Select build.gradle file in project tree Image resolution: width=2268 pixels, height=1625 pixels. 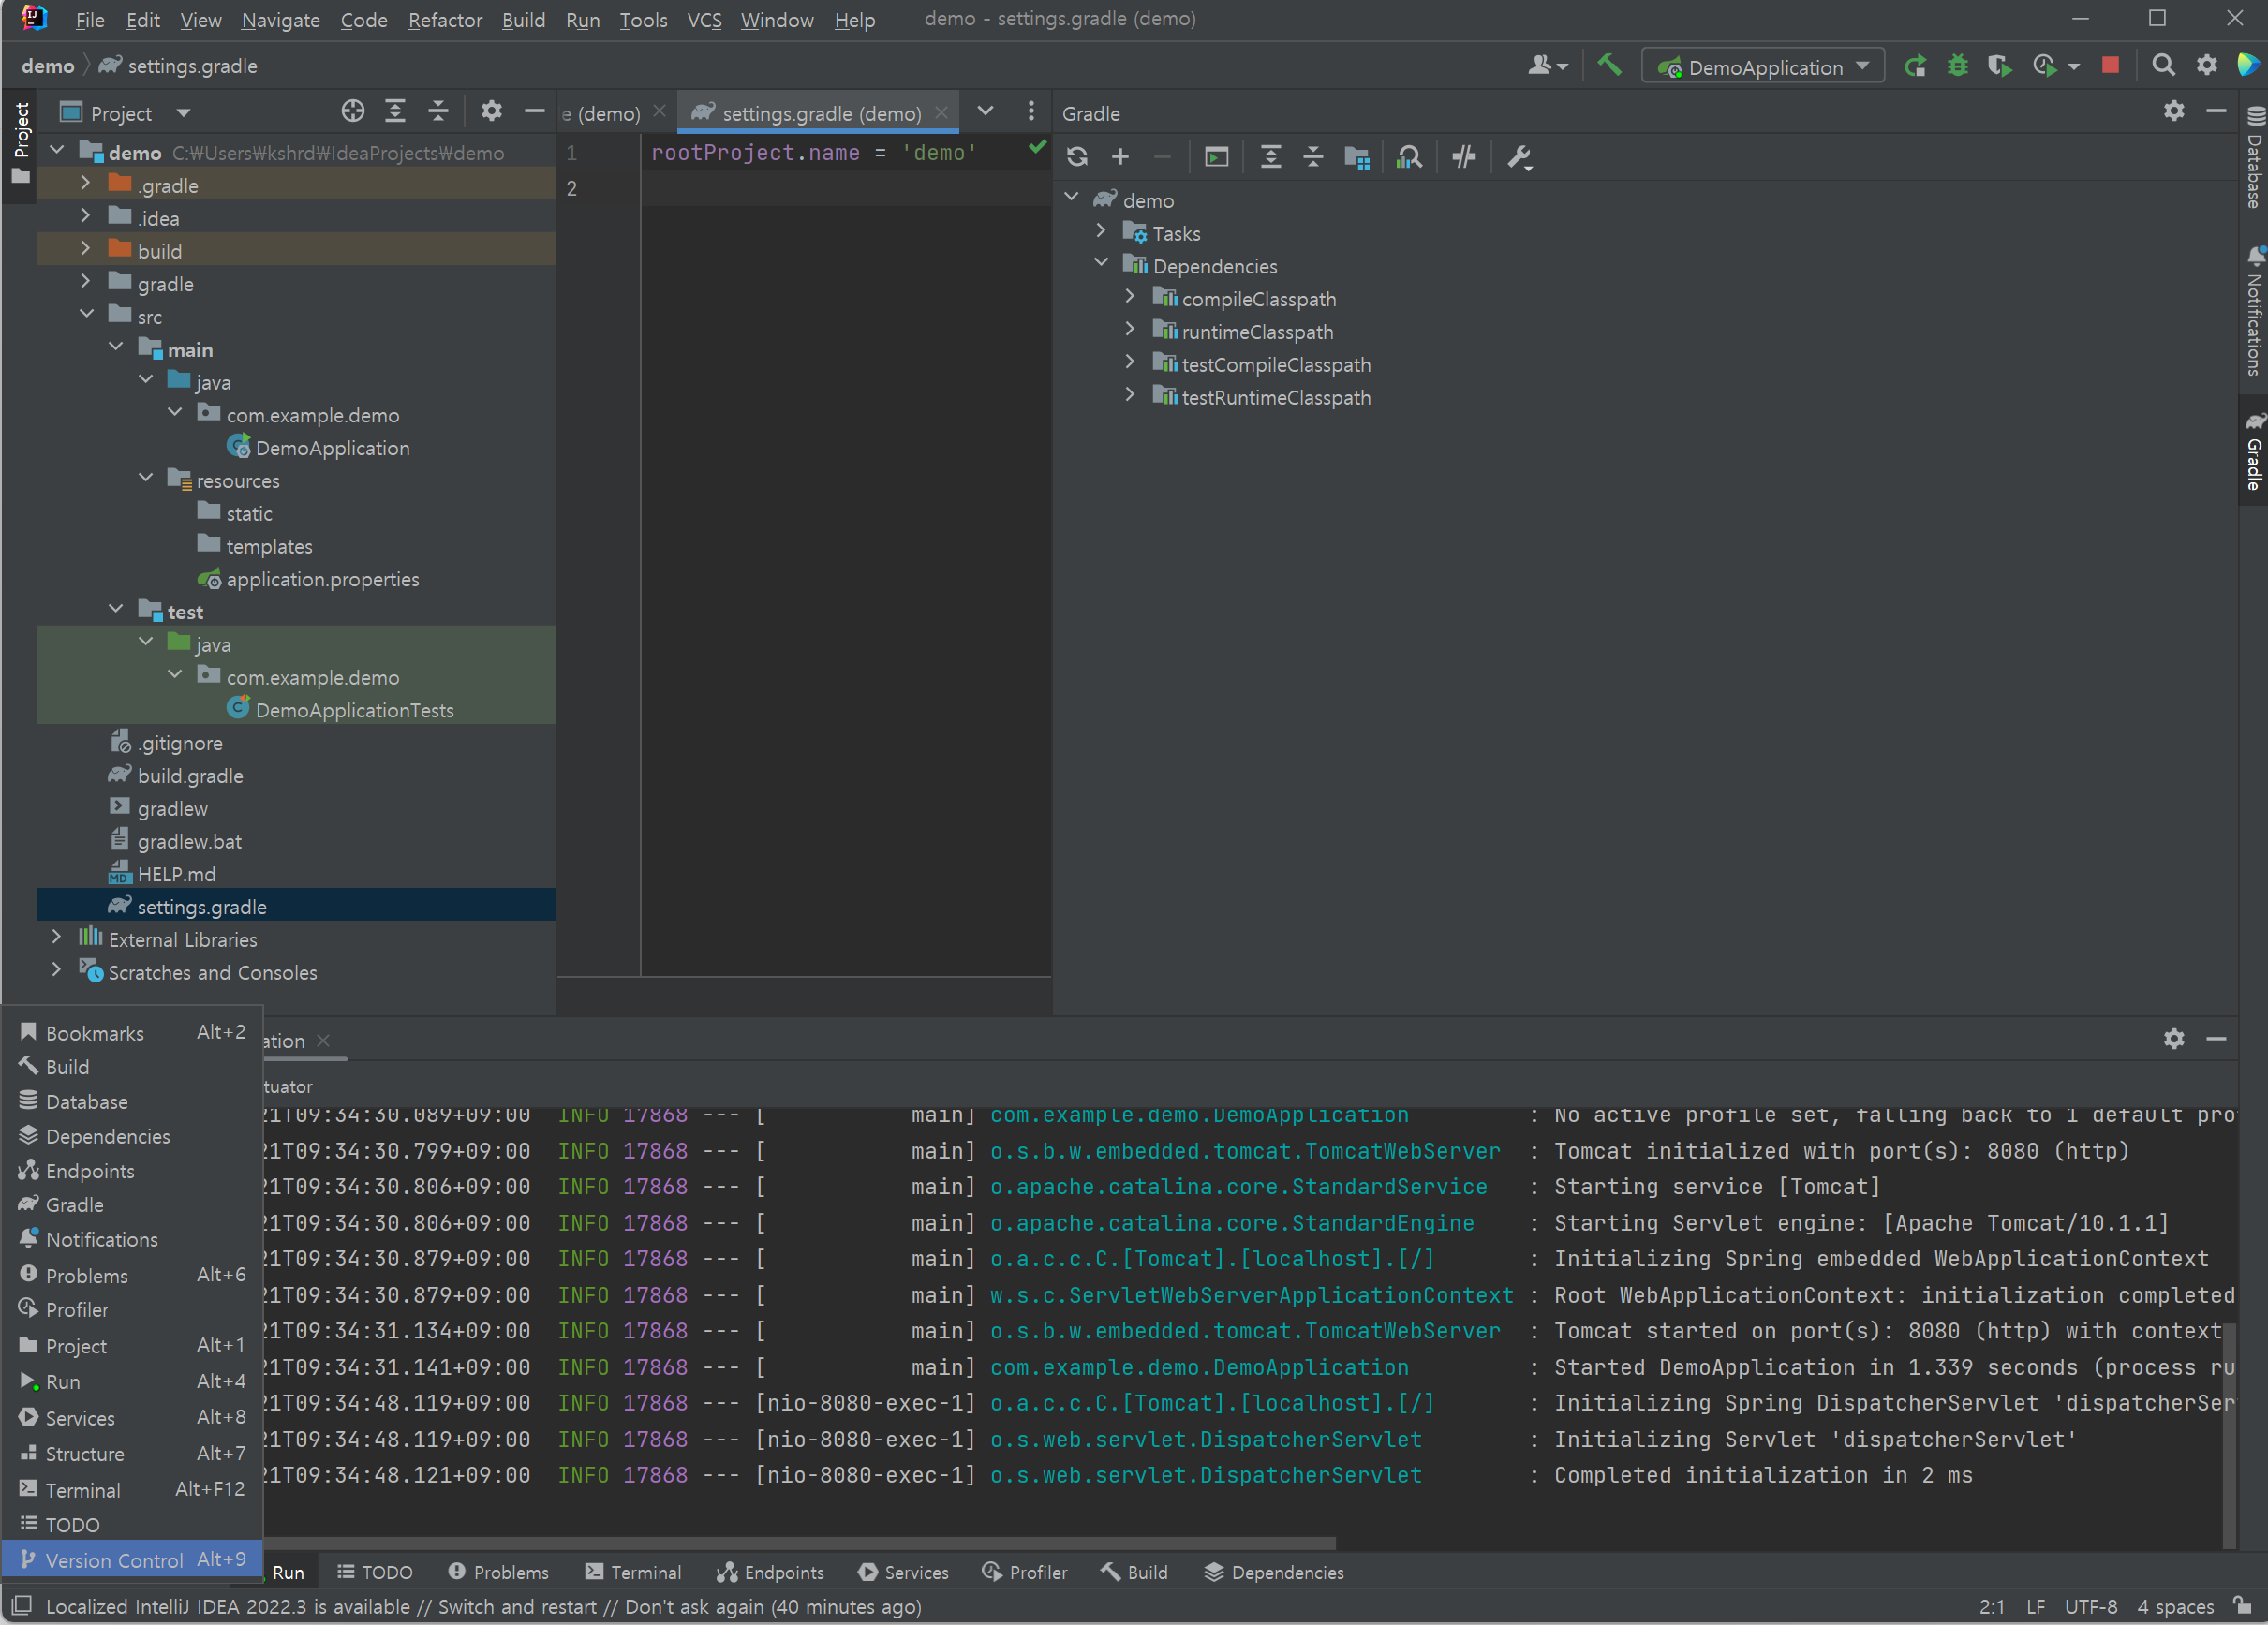point(190,776)
